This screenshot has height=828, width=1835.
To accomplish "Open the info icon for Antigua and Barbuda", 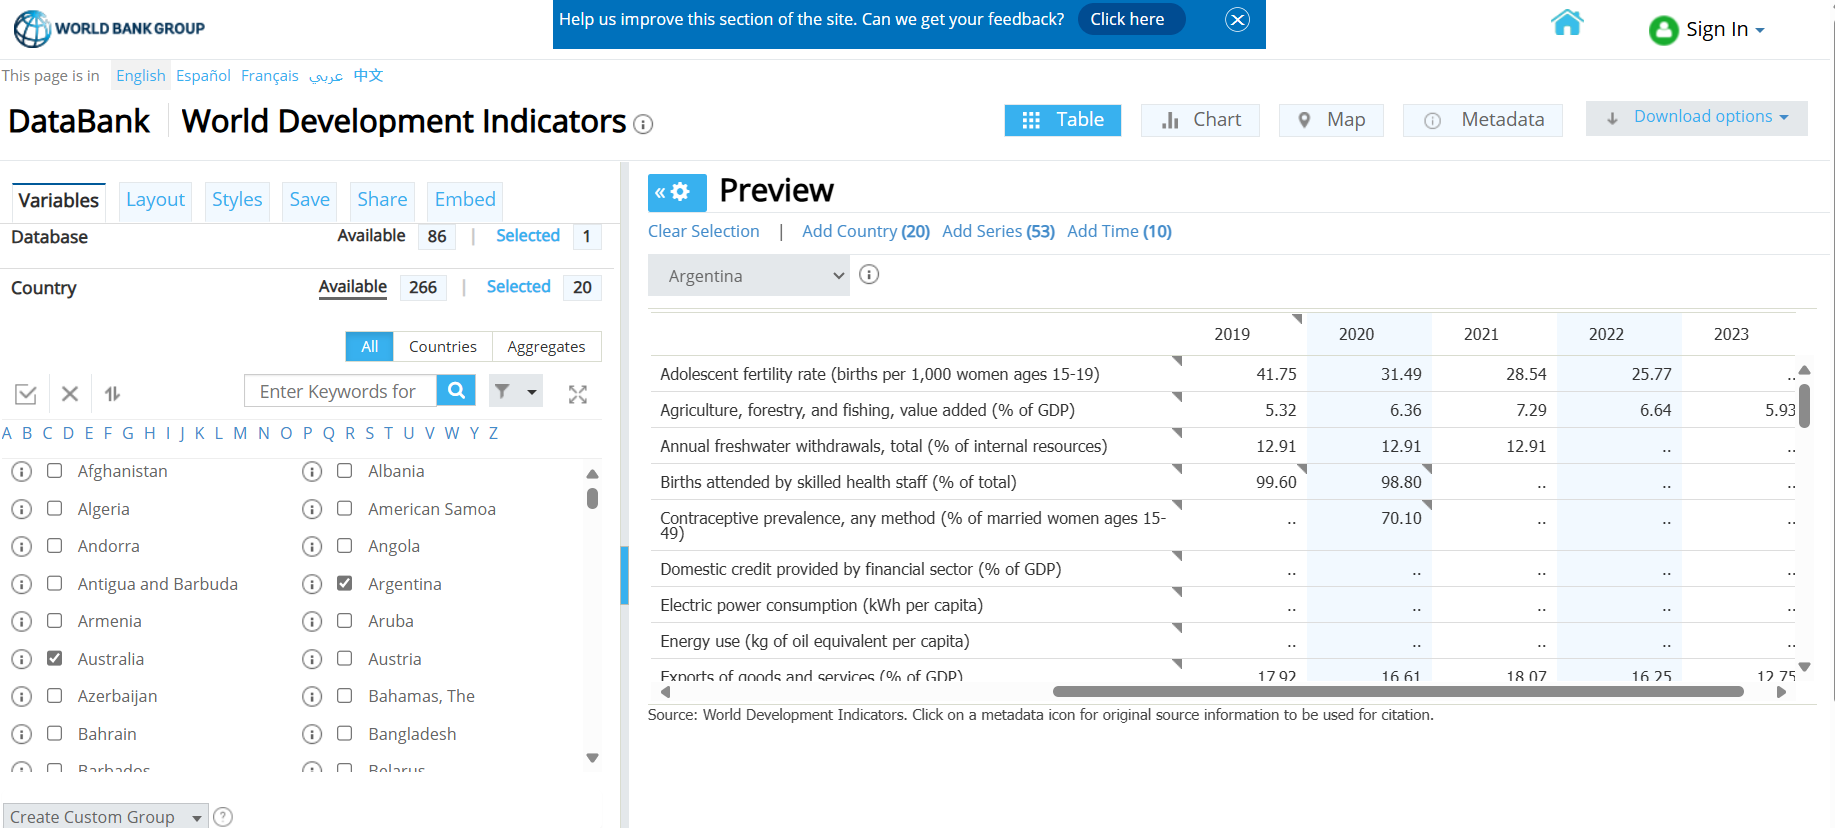I will click(22, 584).
